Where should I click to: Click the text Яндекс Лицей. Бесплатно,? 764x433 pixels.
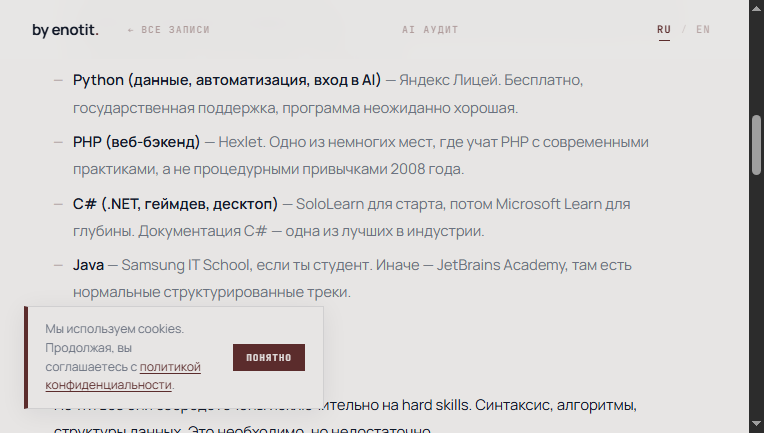491,80
